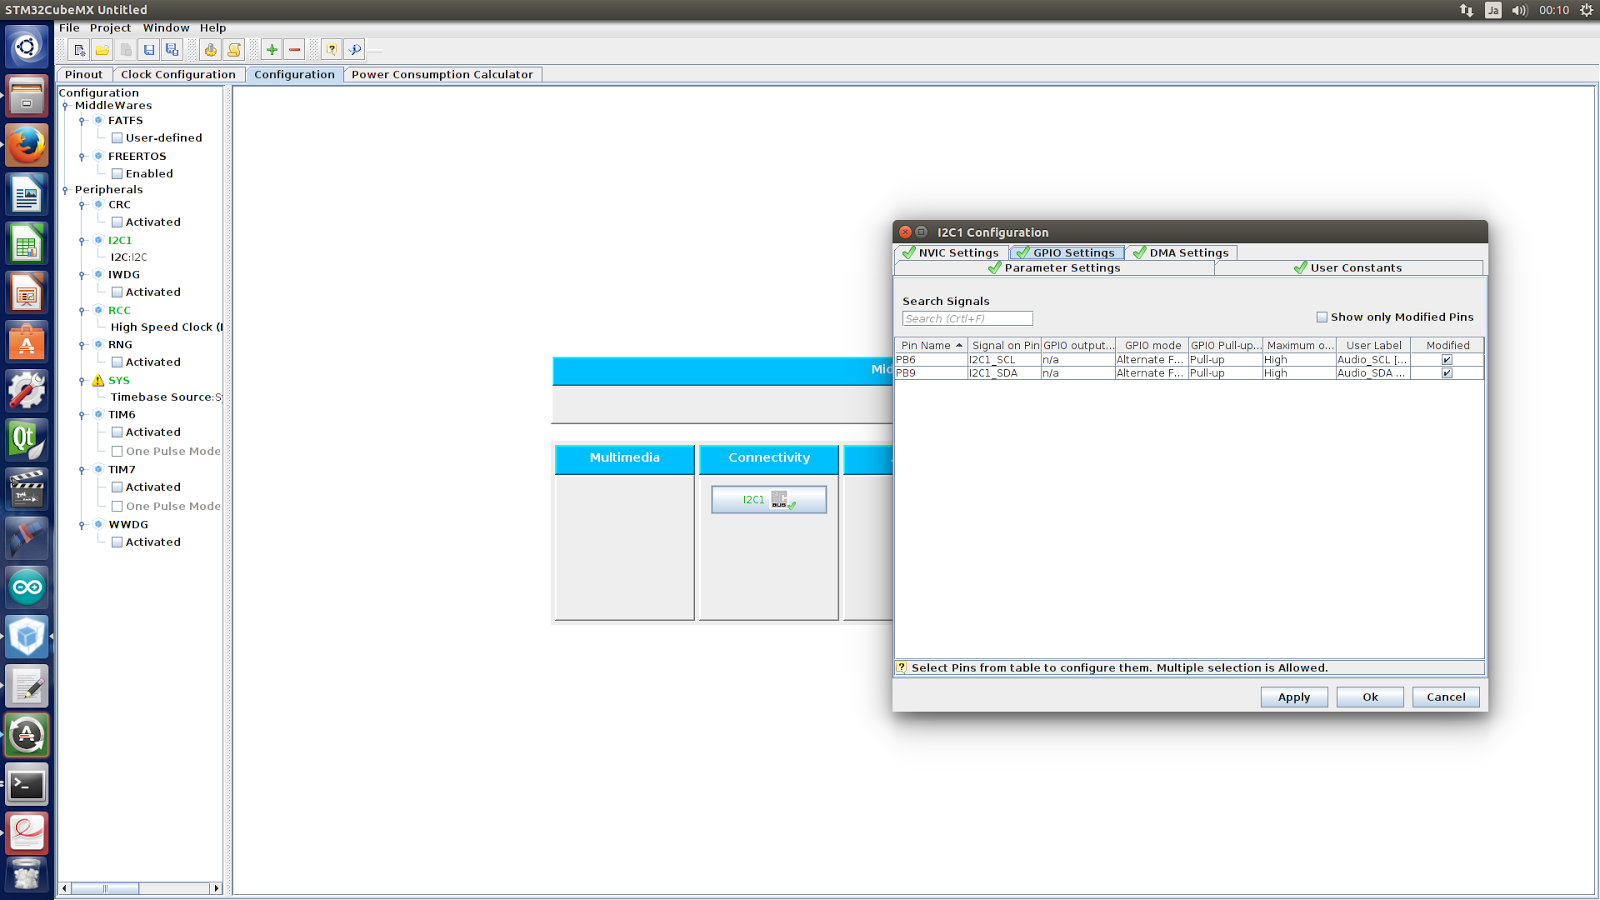
Task: Collapse the TIM6 tree node
Action: (82, 415)
